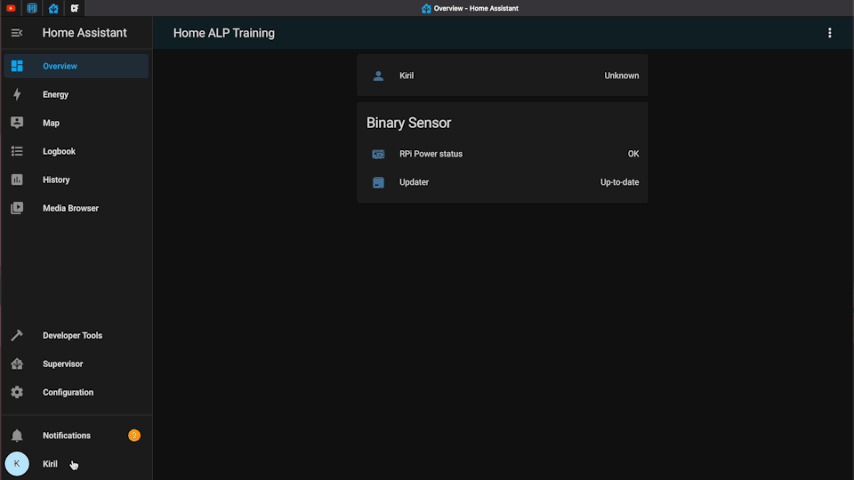Click the Map person marker icon
This screenshot has height=480, width=854.
click(x=17, y=123)
